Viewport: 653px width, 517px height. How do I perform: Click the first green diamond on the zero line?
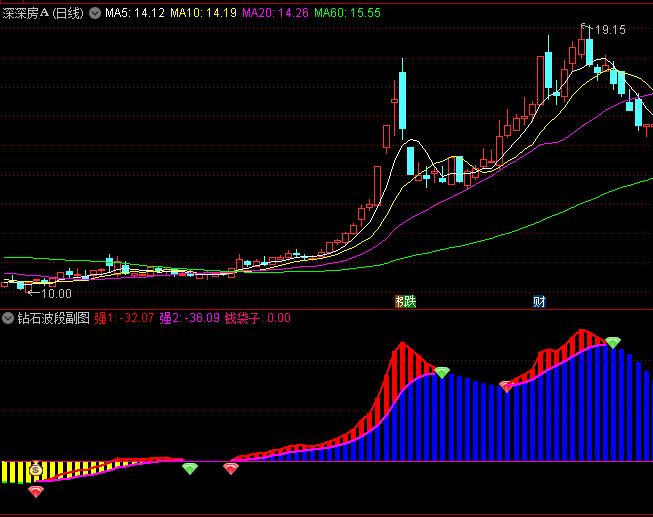point(190,469)
